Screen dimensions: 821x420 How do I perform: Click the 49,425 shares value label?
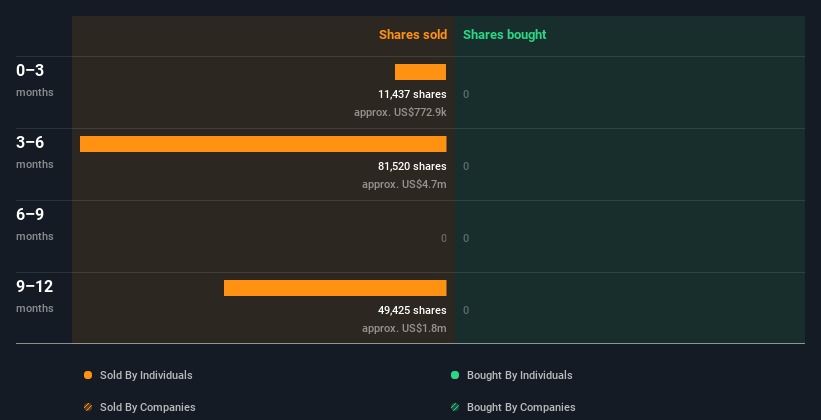click(x=405, y=310)
